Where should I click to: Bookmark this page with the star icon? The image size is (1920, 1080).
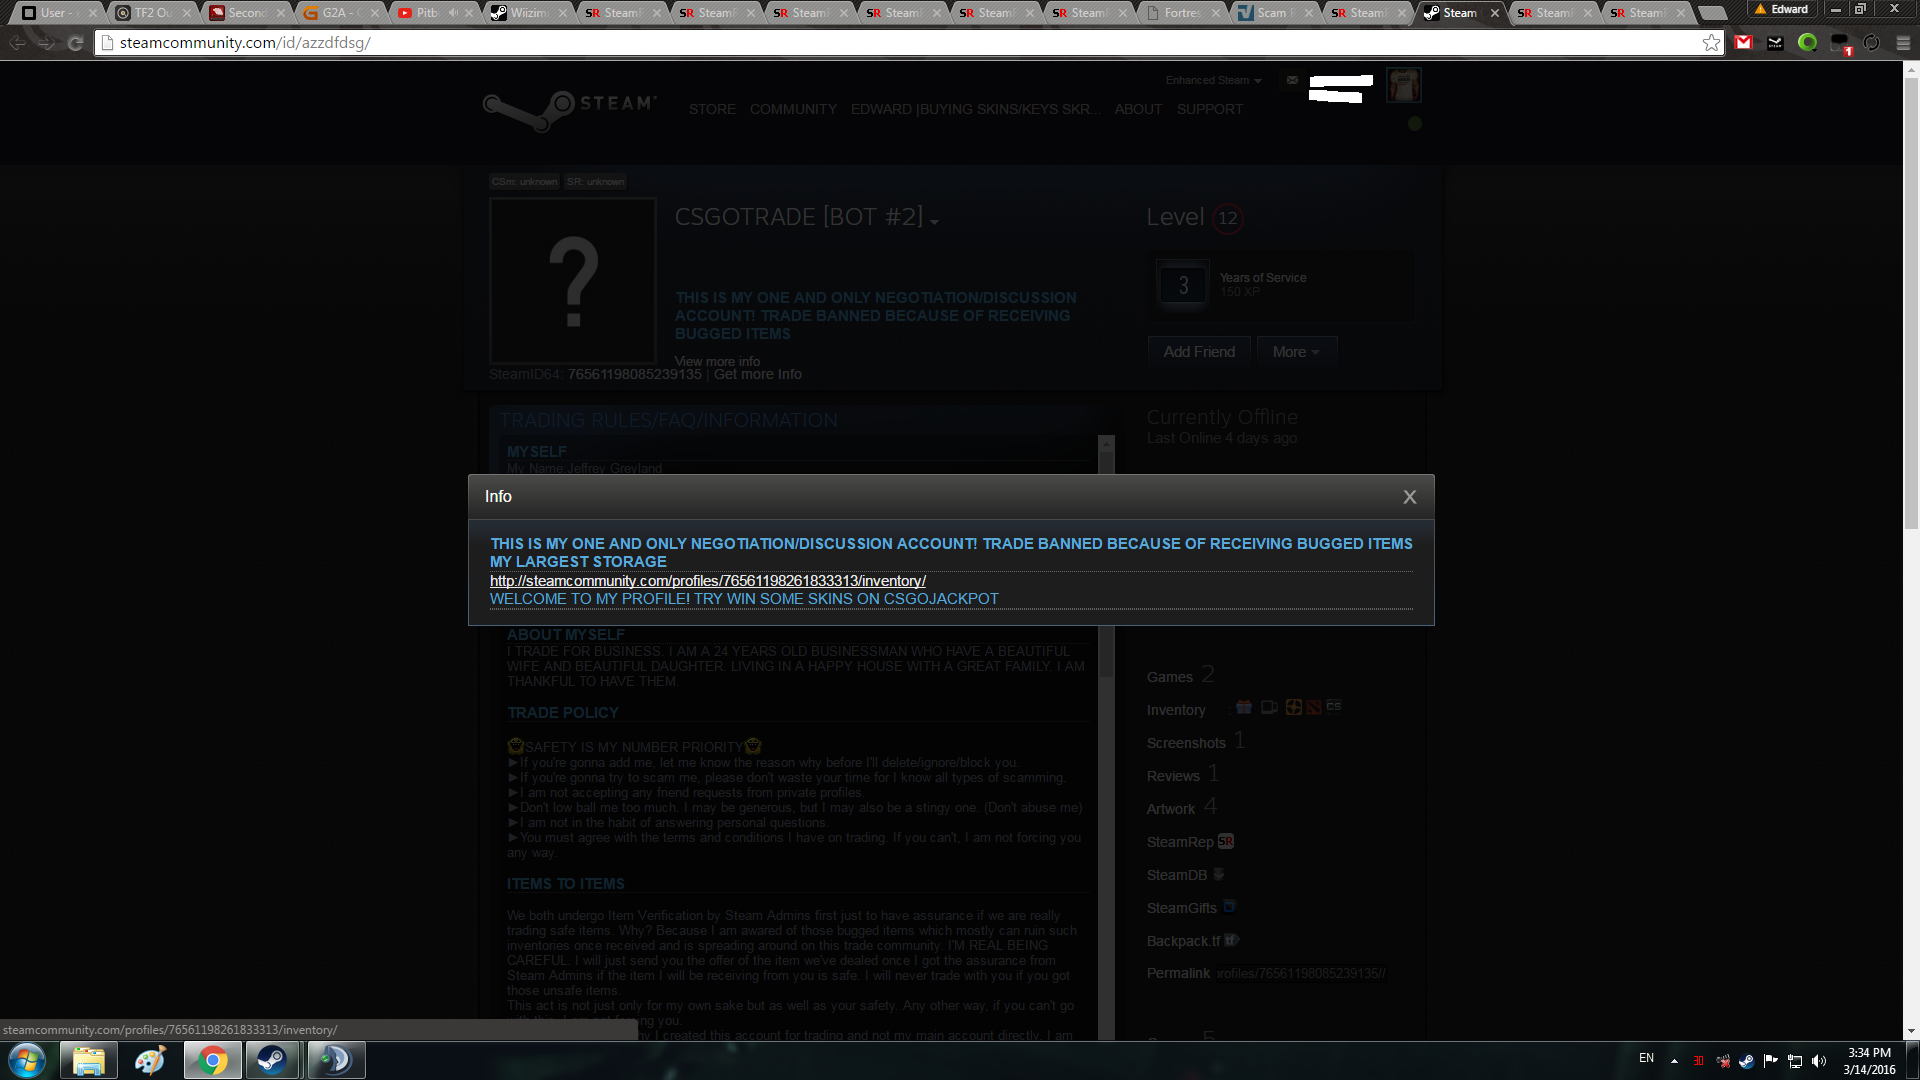click(1711, 43)
